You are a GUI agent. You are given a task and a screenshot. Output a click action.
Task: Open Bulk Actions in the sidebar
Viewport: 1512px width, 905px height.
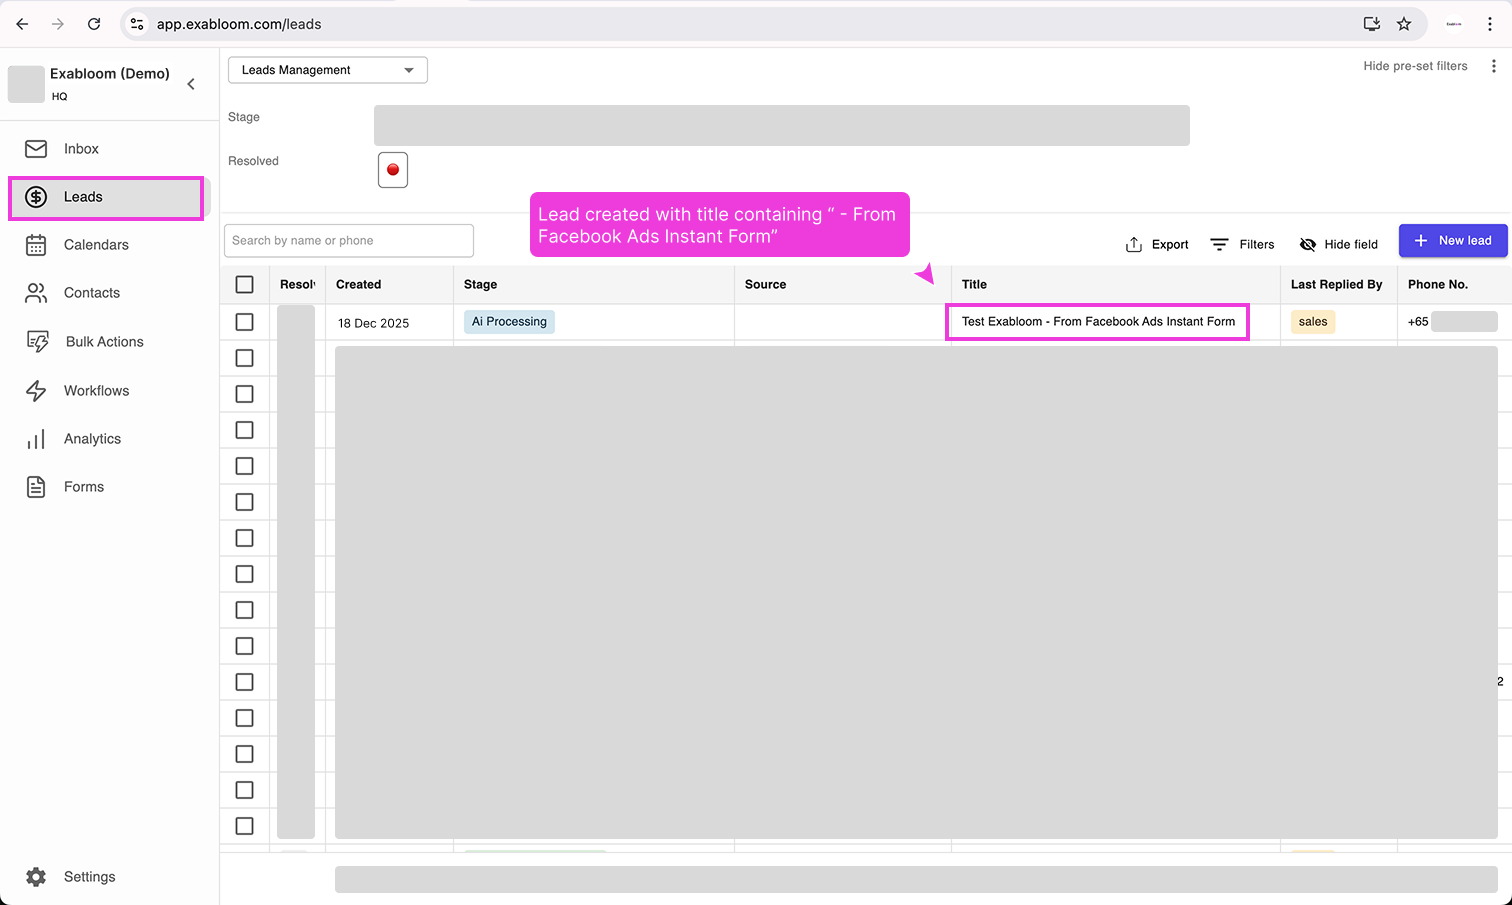[36, 341]
